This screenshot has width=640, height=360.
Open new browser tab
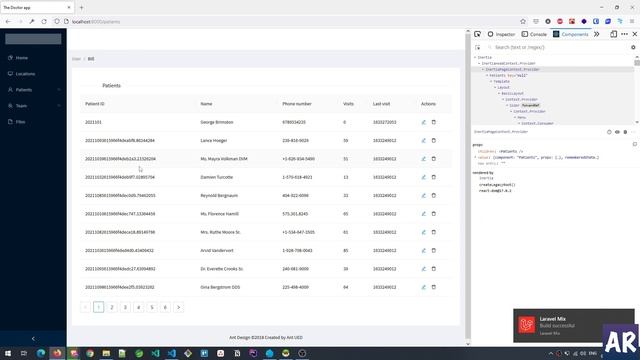tap(81, 7)
